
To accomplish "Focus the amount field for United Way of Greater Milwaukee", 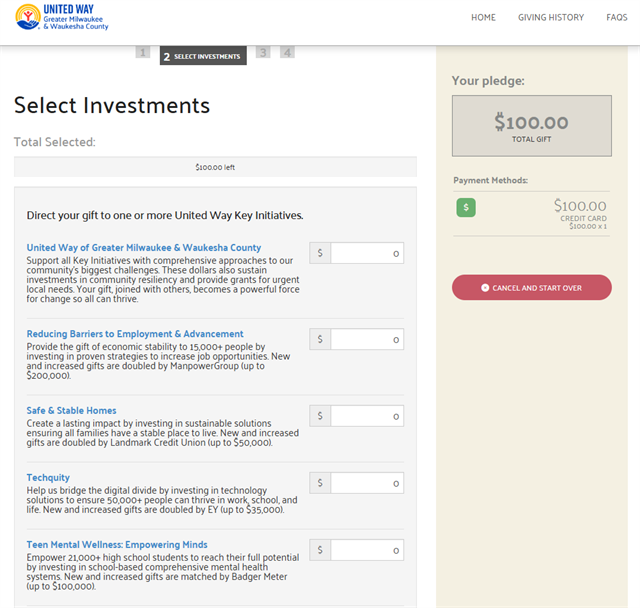I will point(367,253).
